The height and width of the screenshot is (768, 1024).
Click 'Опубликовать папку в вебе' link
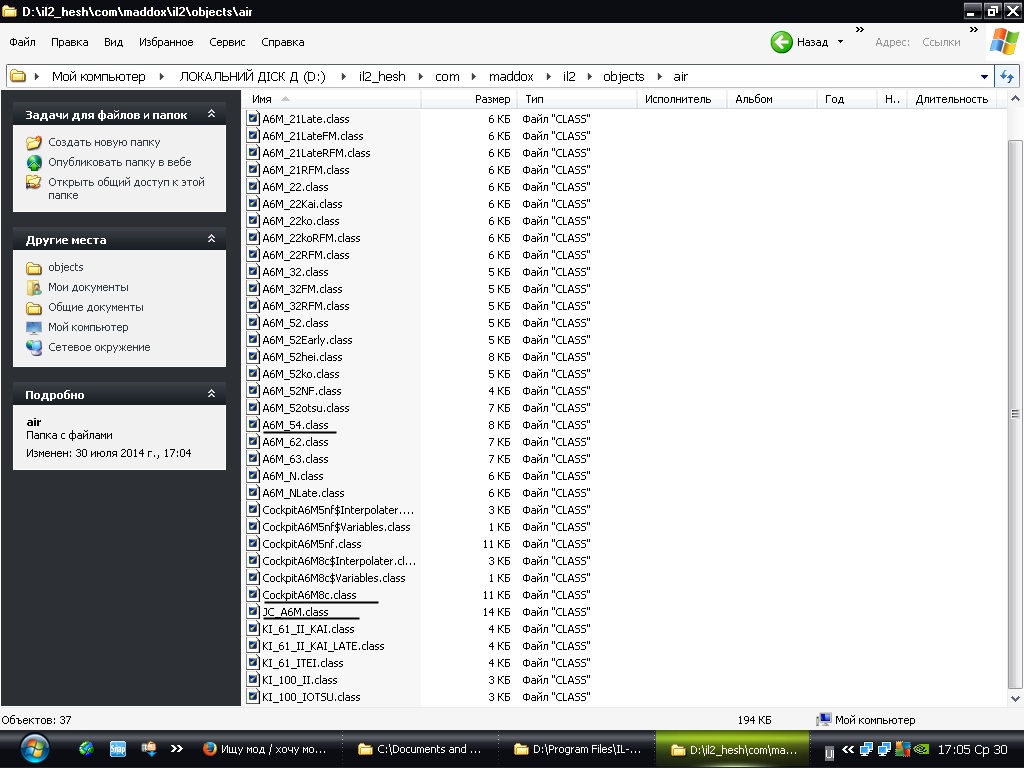(x=120, y=162)
